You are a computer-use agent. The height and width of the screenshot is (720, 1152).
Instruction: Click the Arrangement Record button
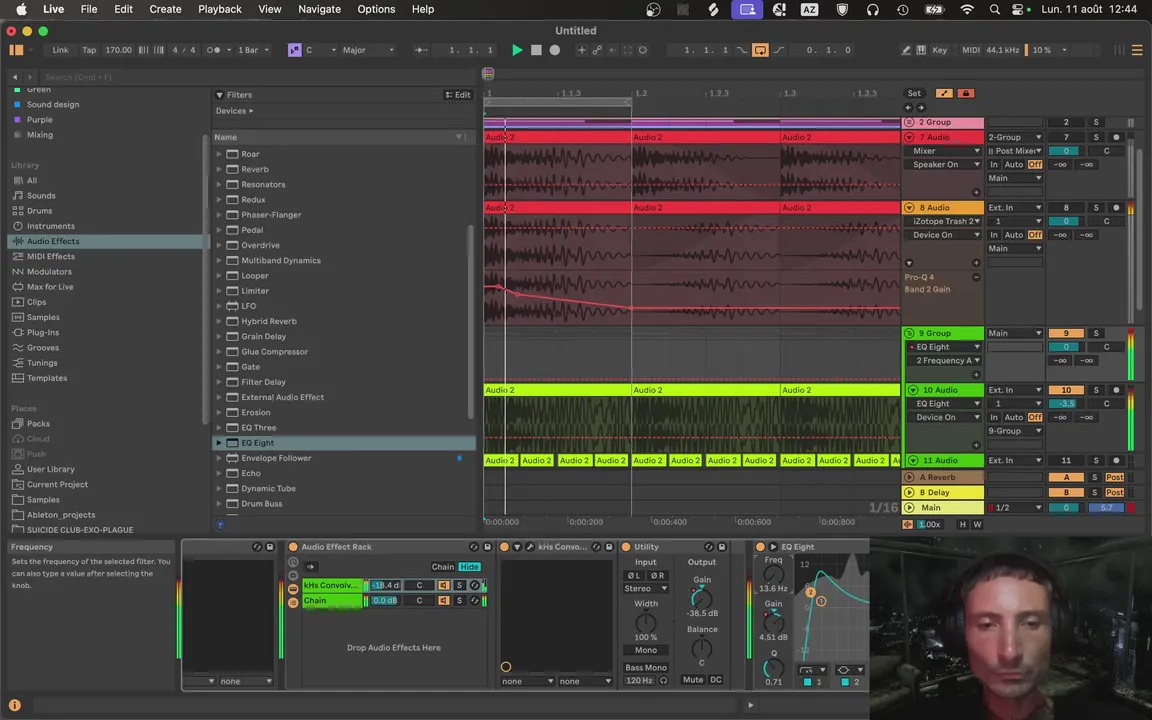tap(555, 50)
